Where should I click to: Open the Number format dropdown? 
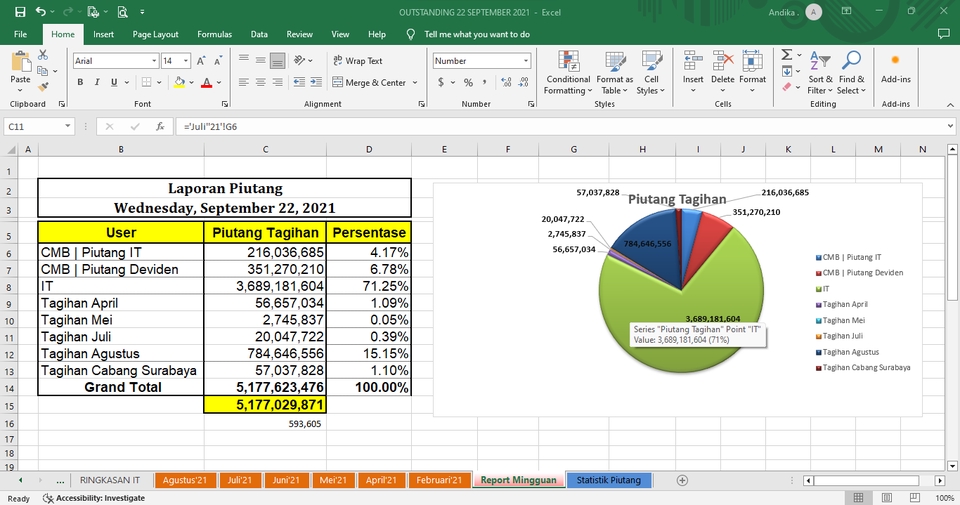click(x=525, y=61)
